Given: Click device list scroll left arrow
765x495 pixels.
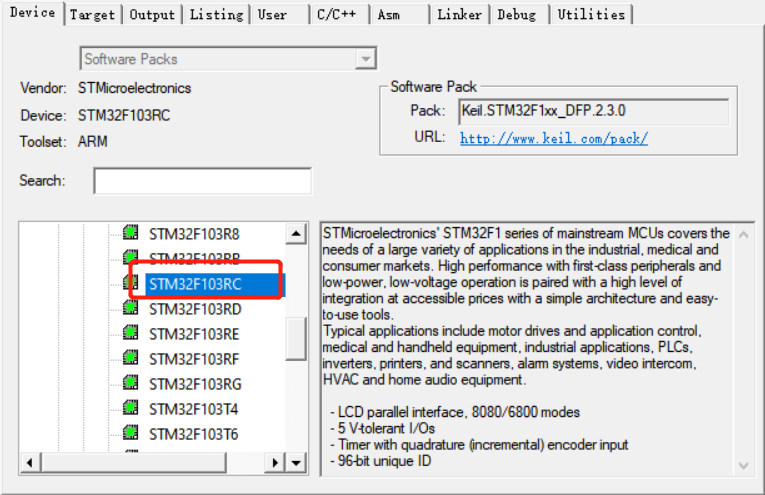Looking at the screenshot, I should pyautogui.click(x=30, y=462).
